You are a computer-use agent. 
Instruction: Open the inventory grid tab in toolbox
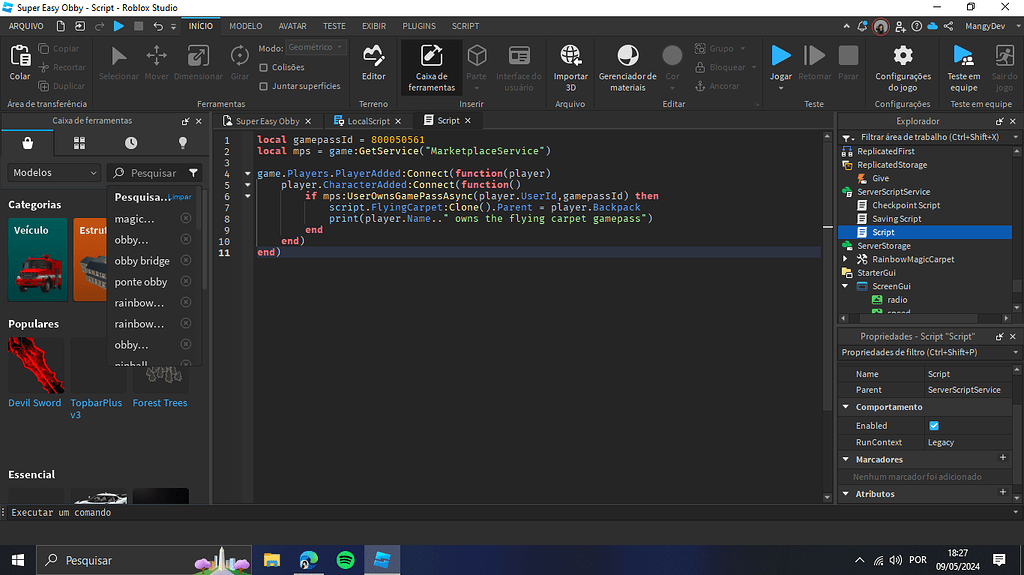80,142
